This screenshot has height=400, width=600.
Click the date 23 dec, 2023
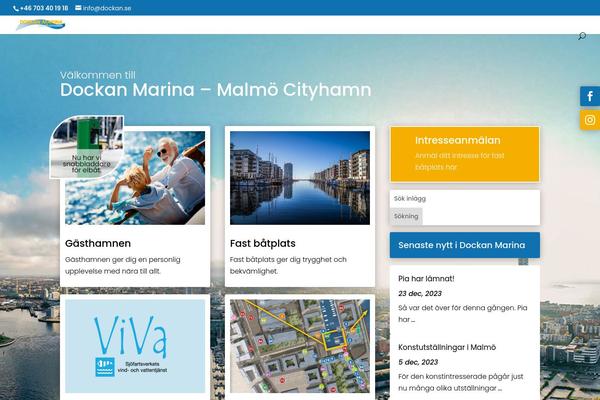click(x=420, y=294)
